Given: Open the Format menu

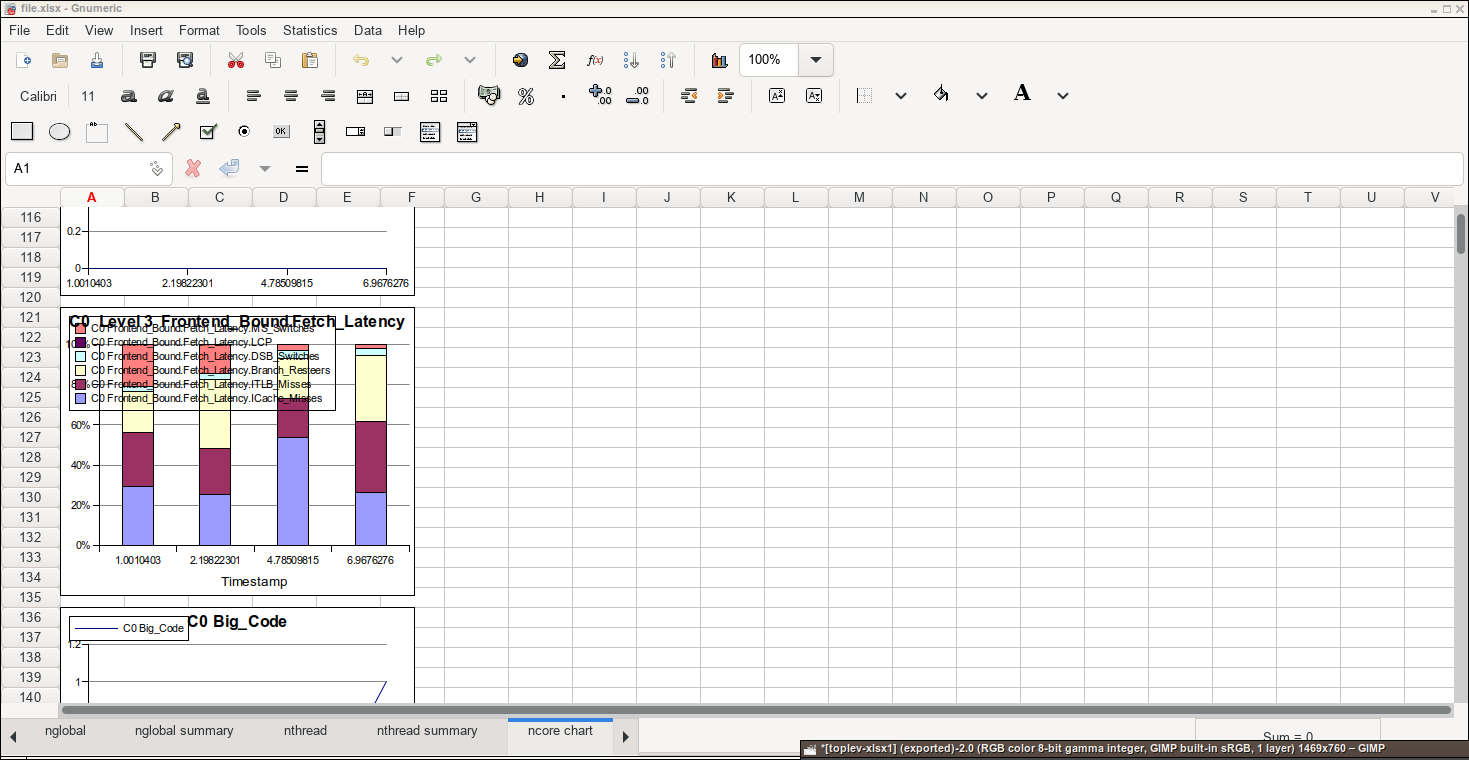Looking at the screenshot, I should (x=199, y=30).
